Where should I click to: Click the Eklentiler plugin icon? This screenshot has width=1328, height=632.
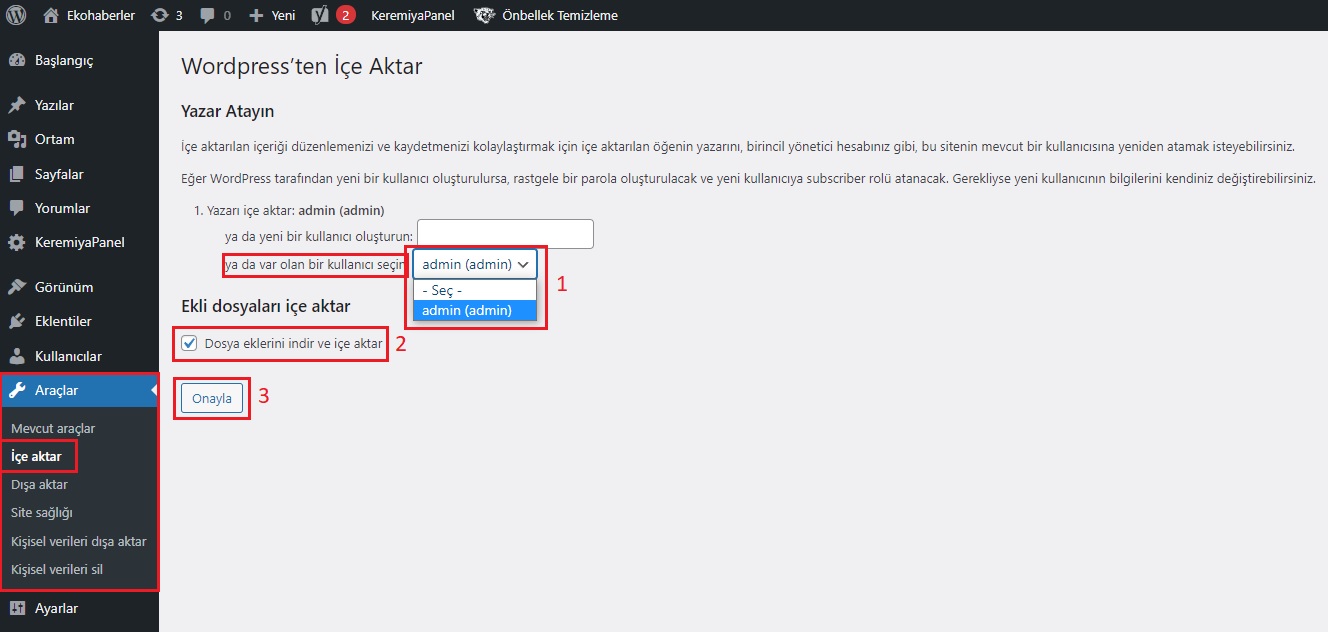tap(16, 321)
